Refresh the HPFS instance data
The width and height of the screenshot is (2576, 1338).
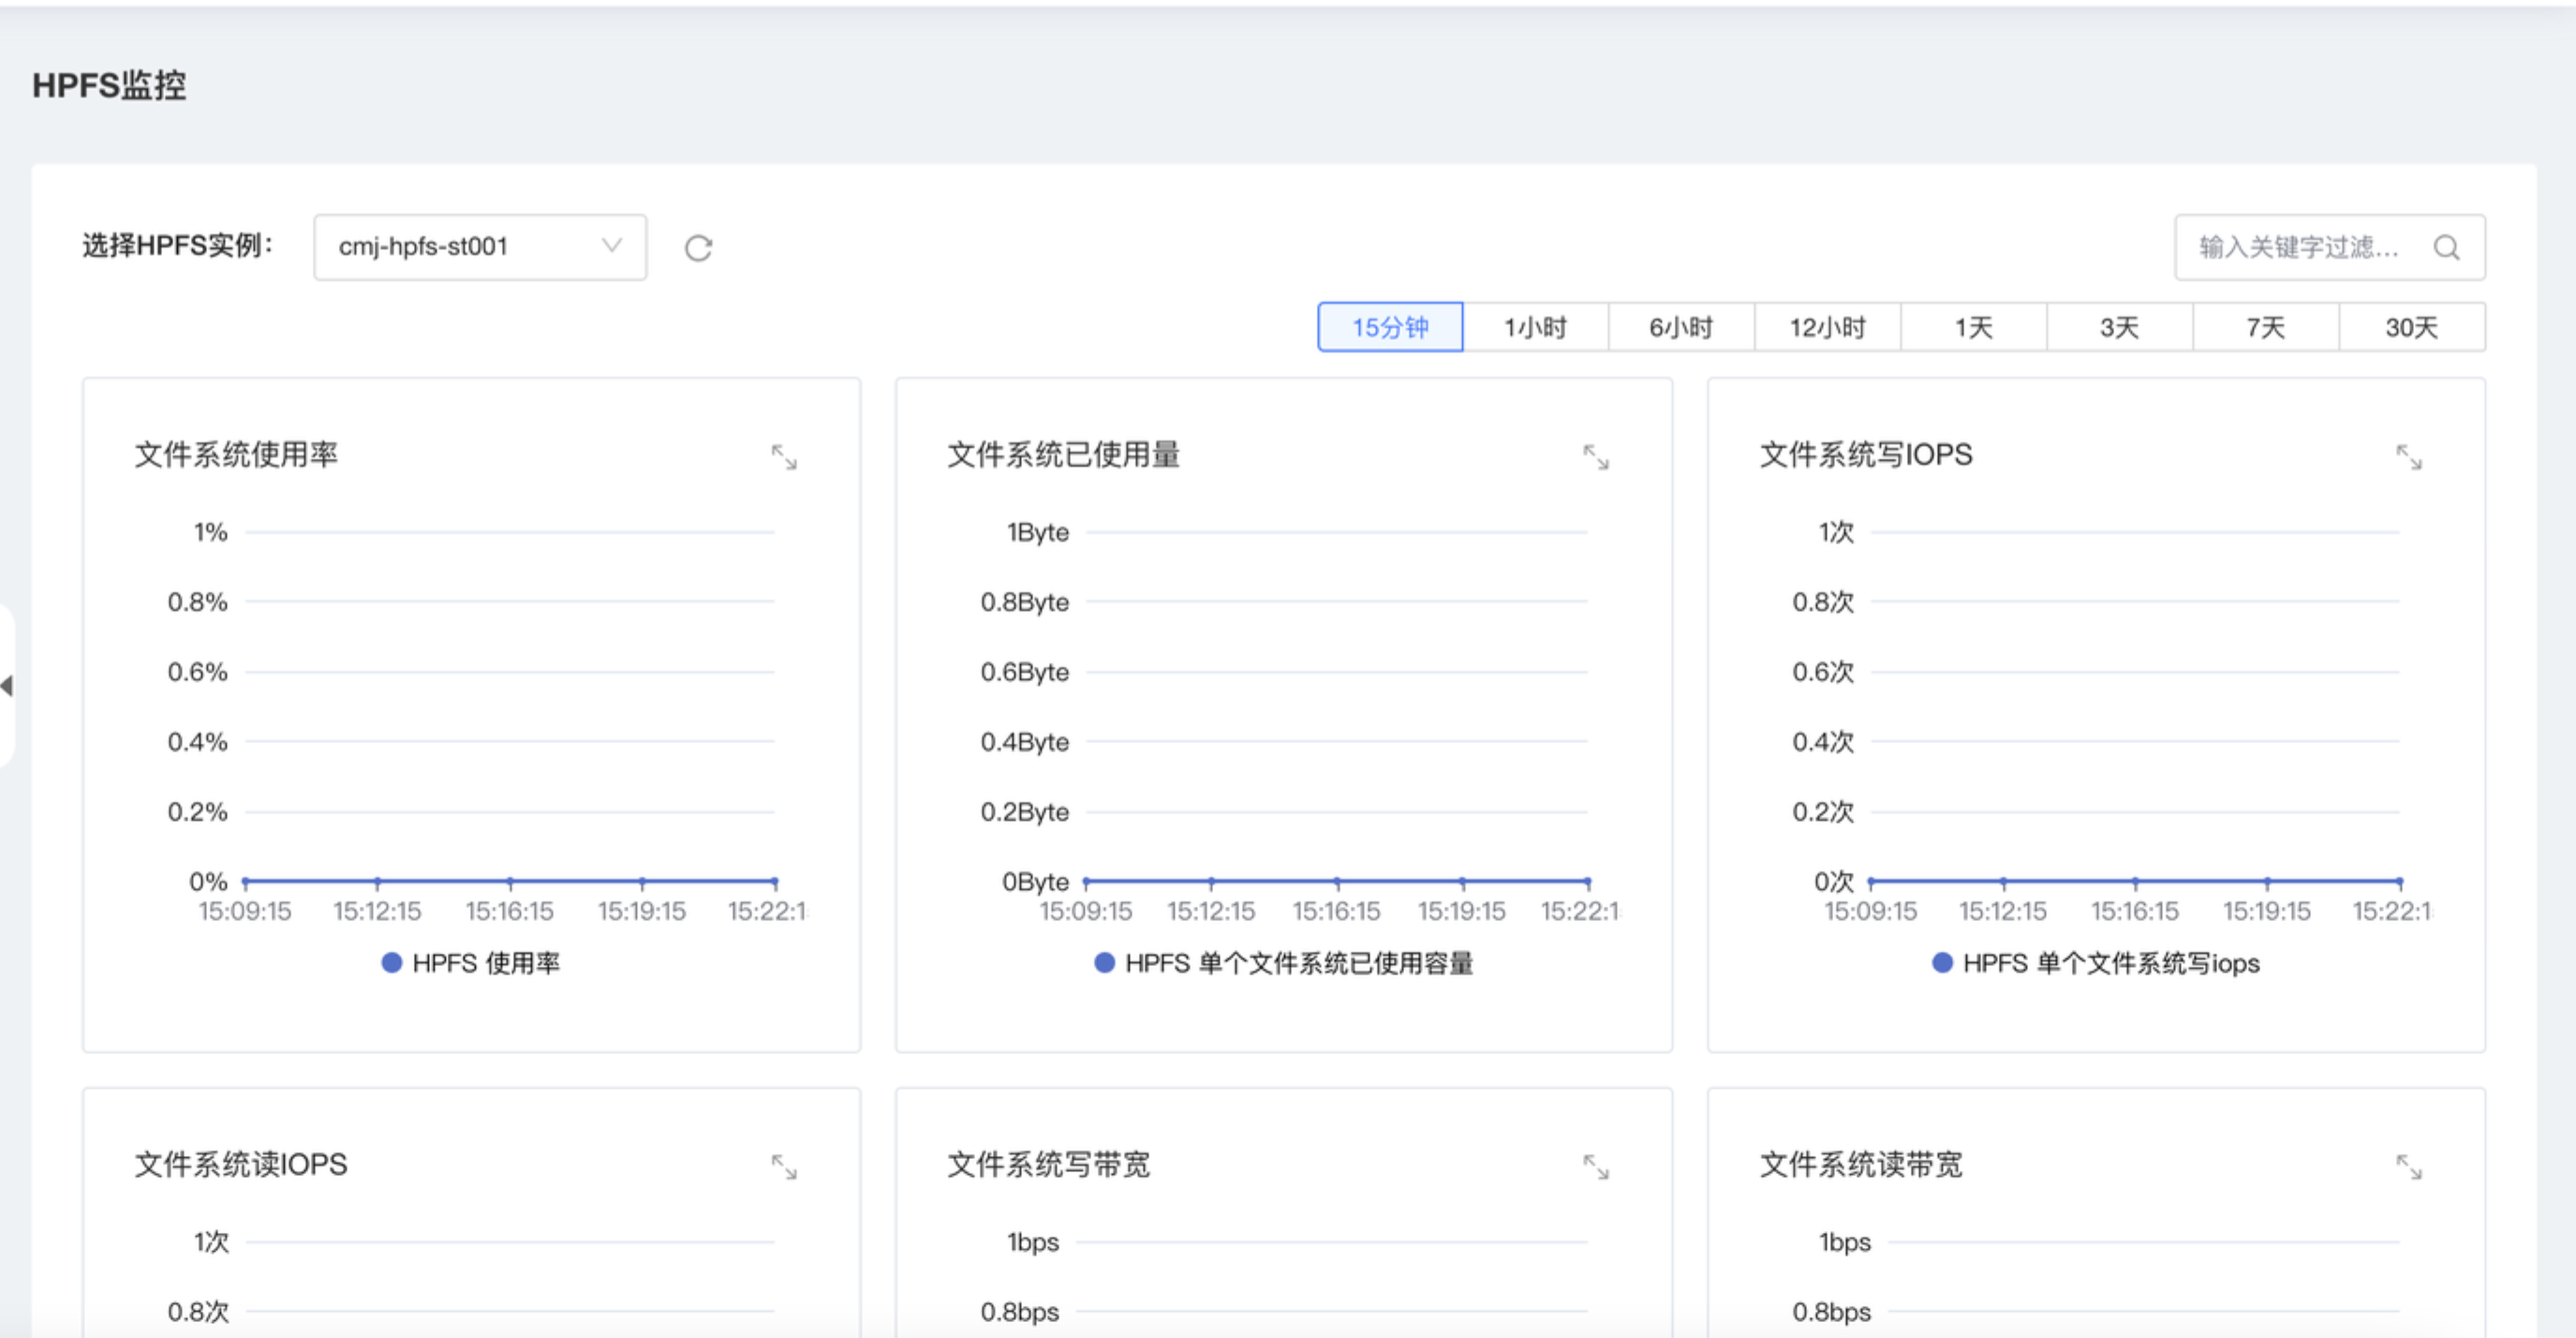click(698, 248)
